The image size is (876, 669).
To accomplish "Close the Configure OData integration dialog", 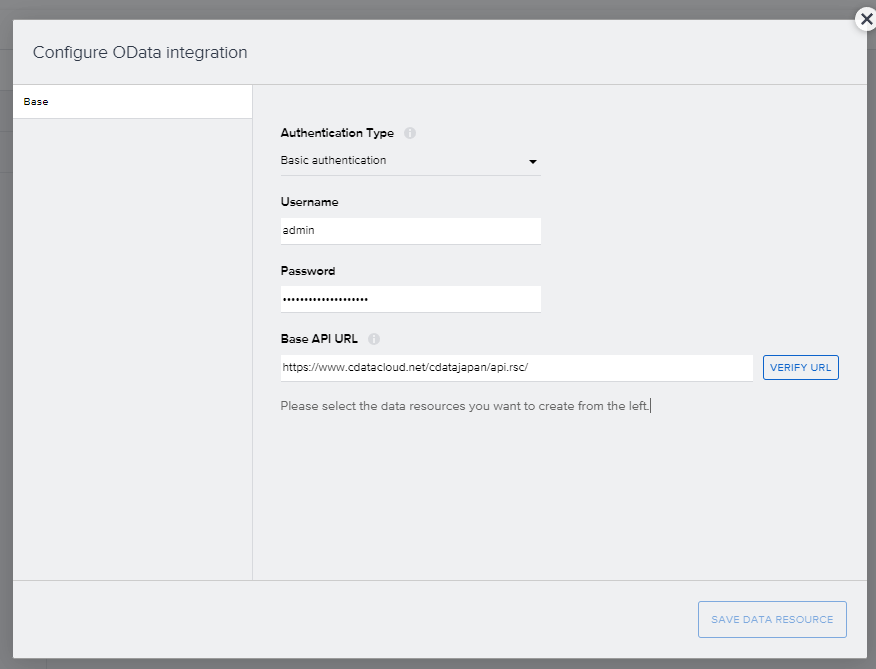I will 866,19.
